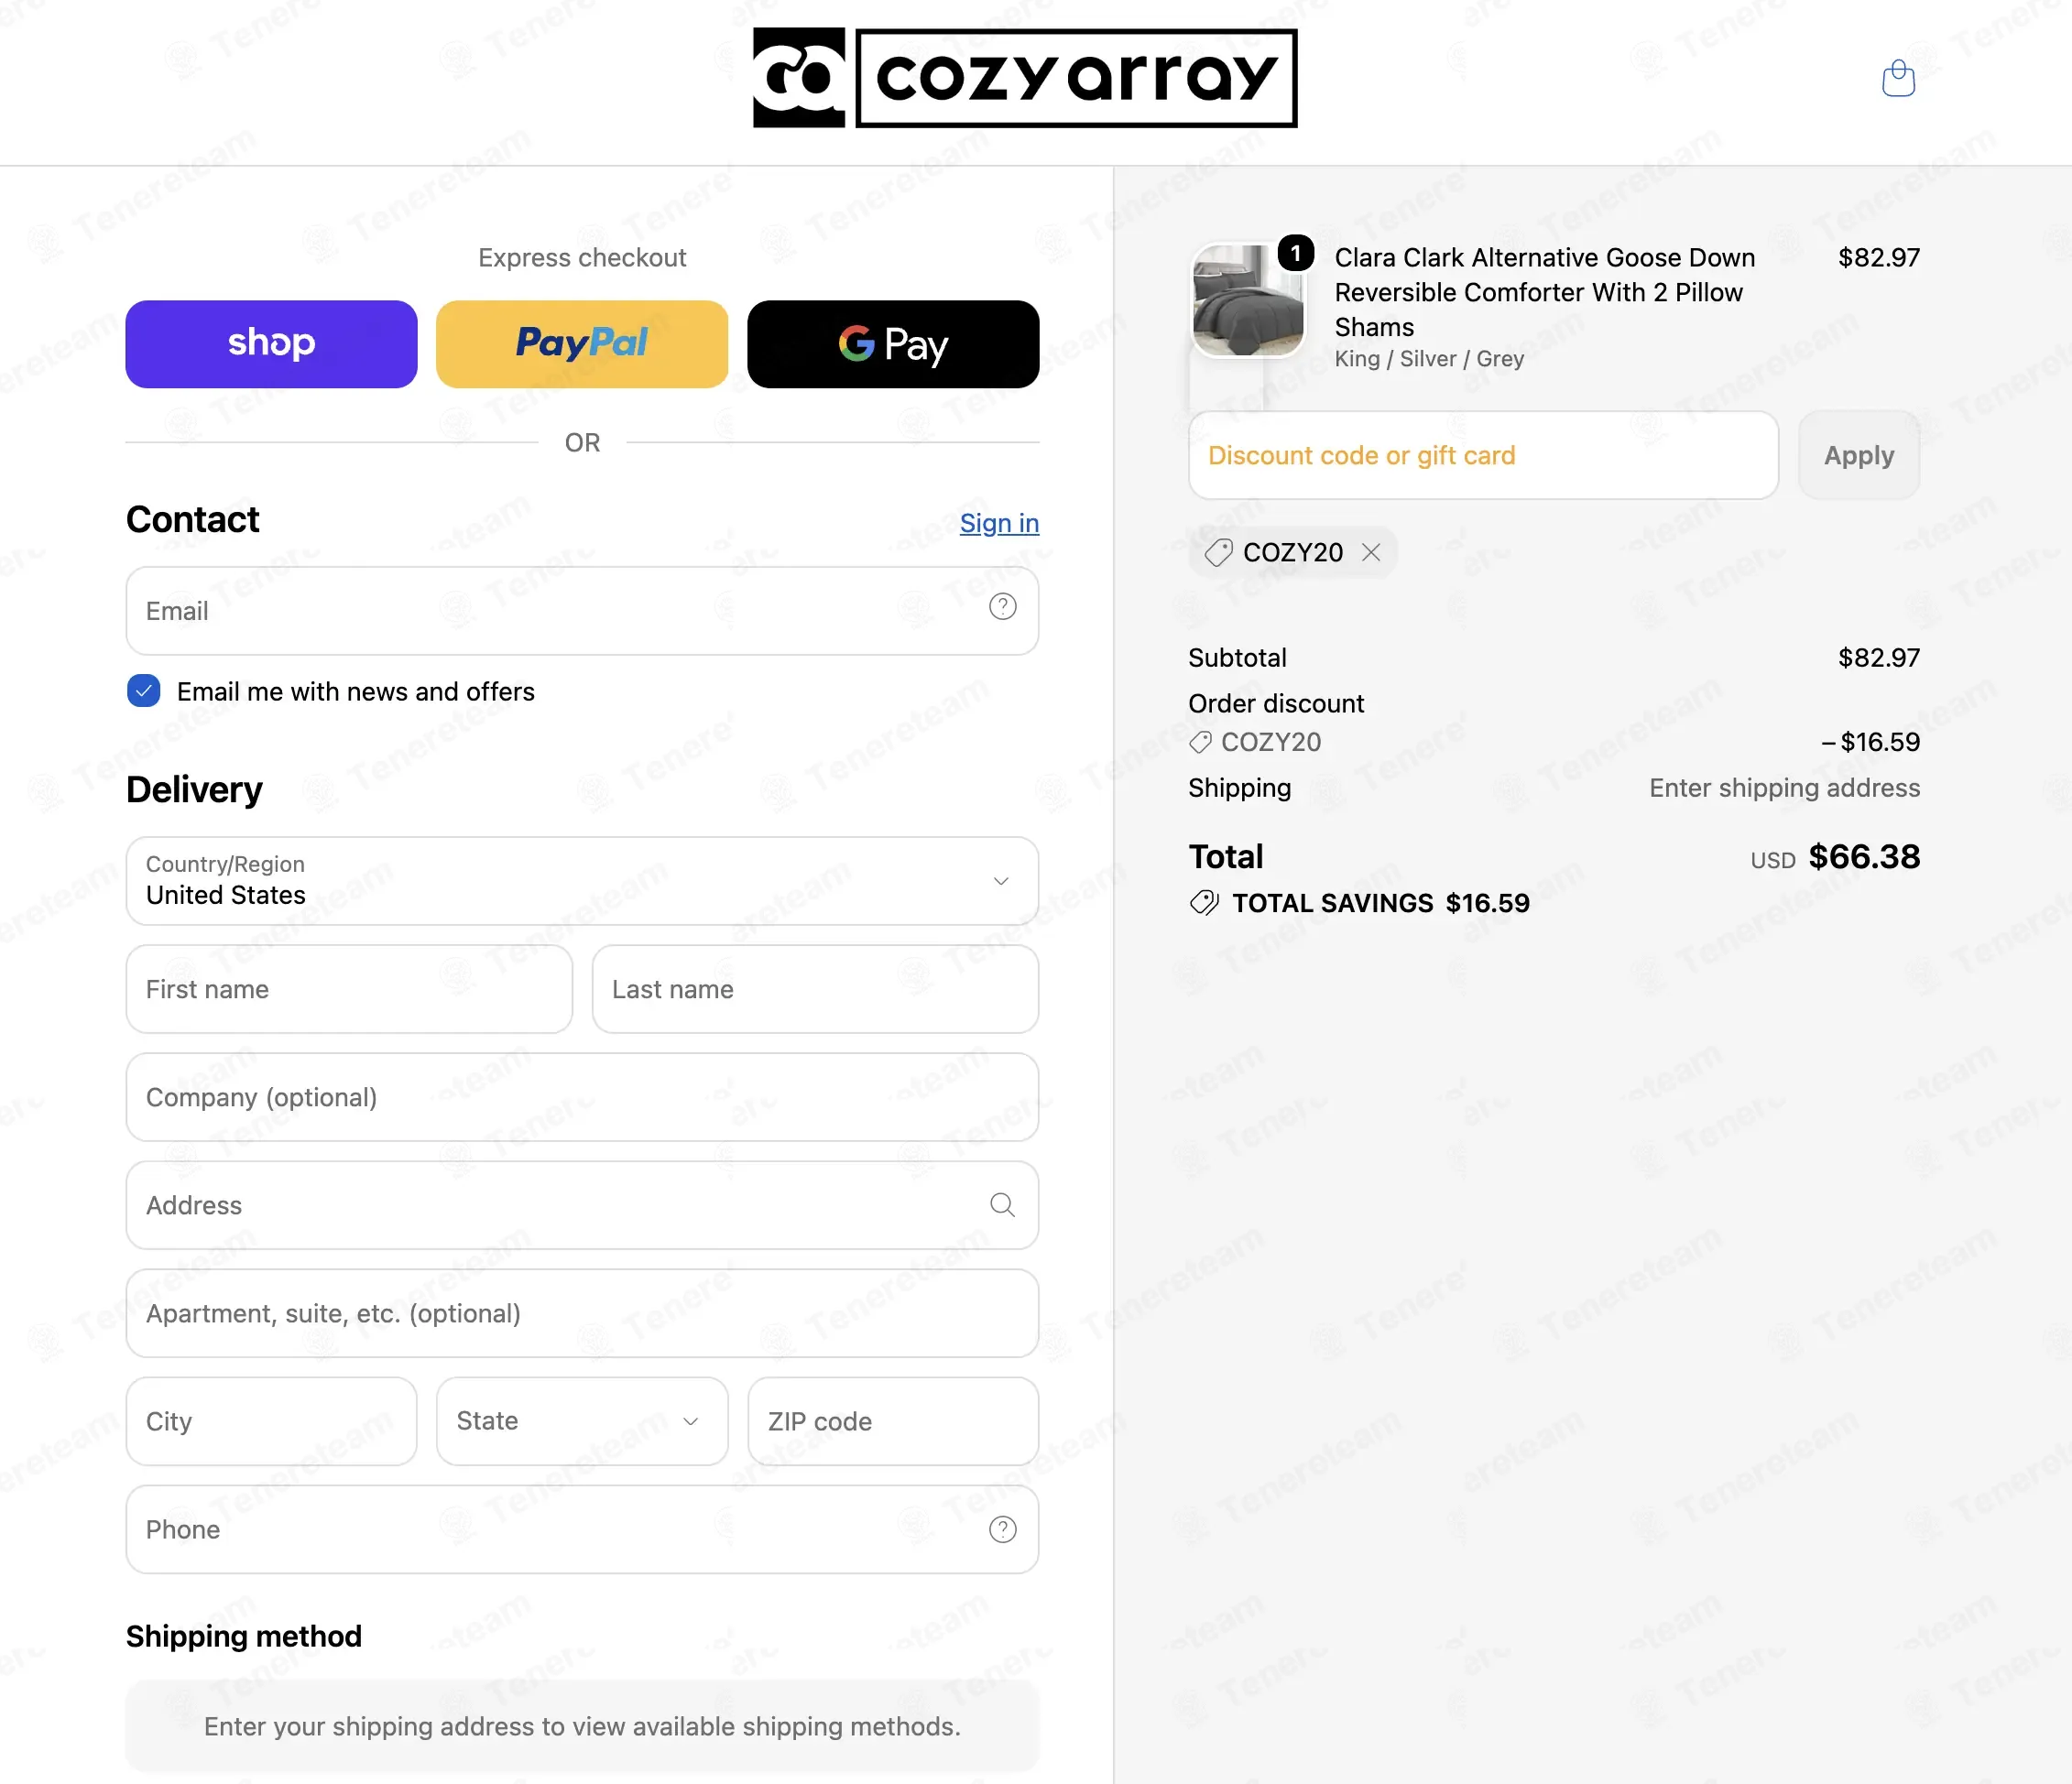Viewport: 2072px width, 1784px height.
Task: Focus the Email input field
Action: (x=582, y=611)
